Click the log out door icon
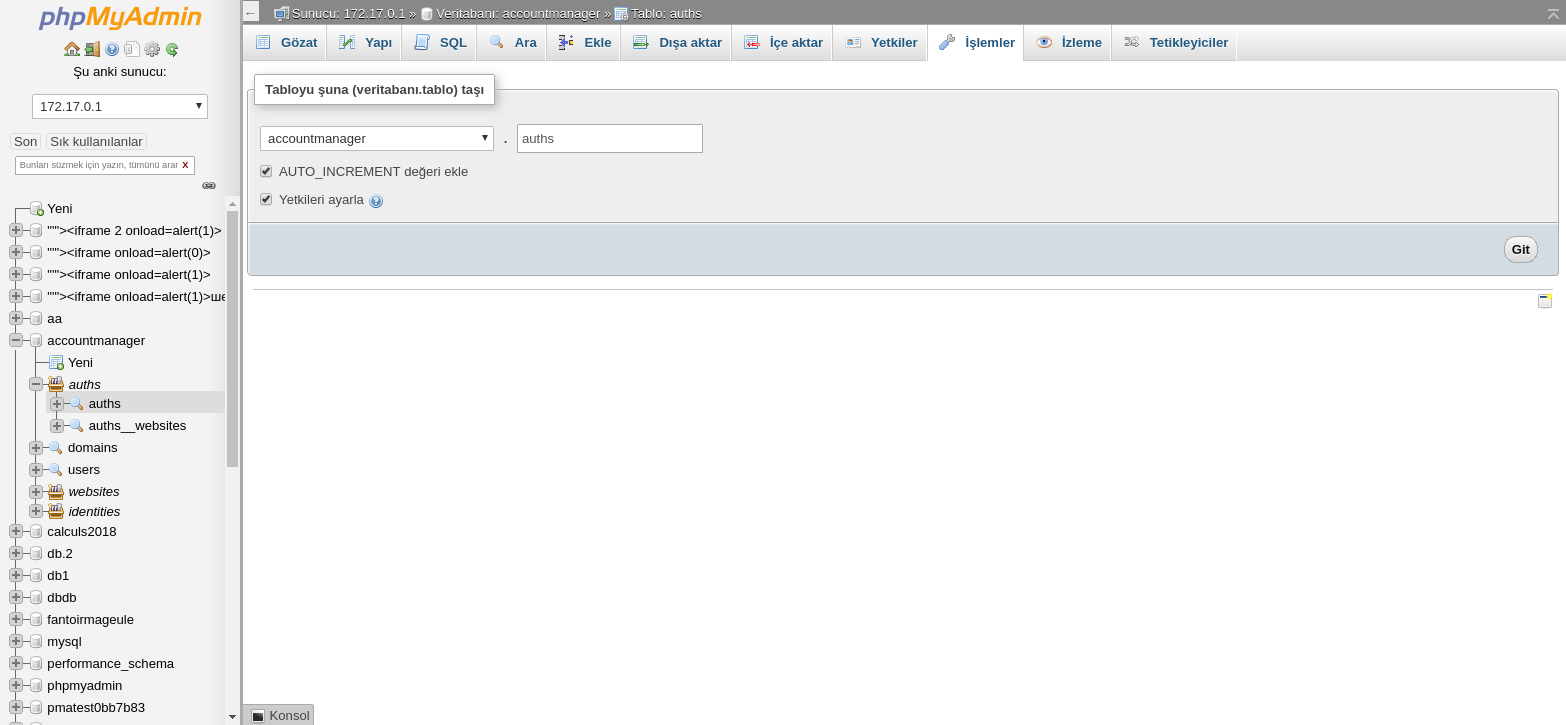1566x725 pixels. tap(92, 48)
